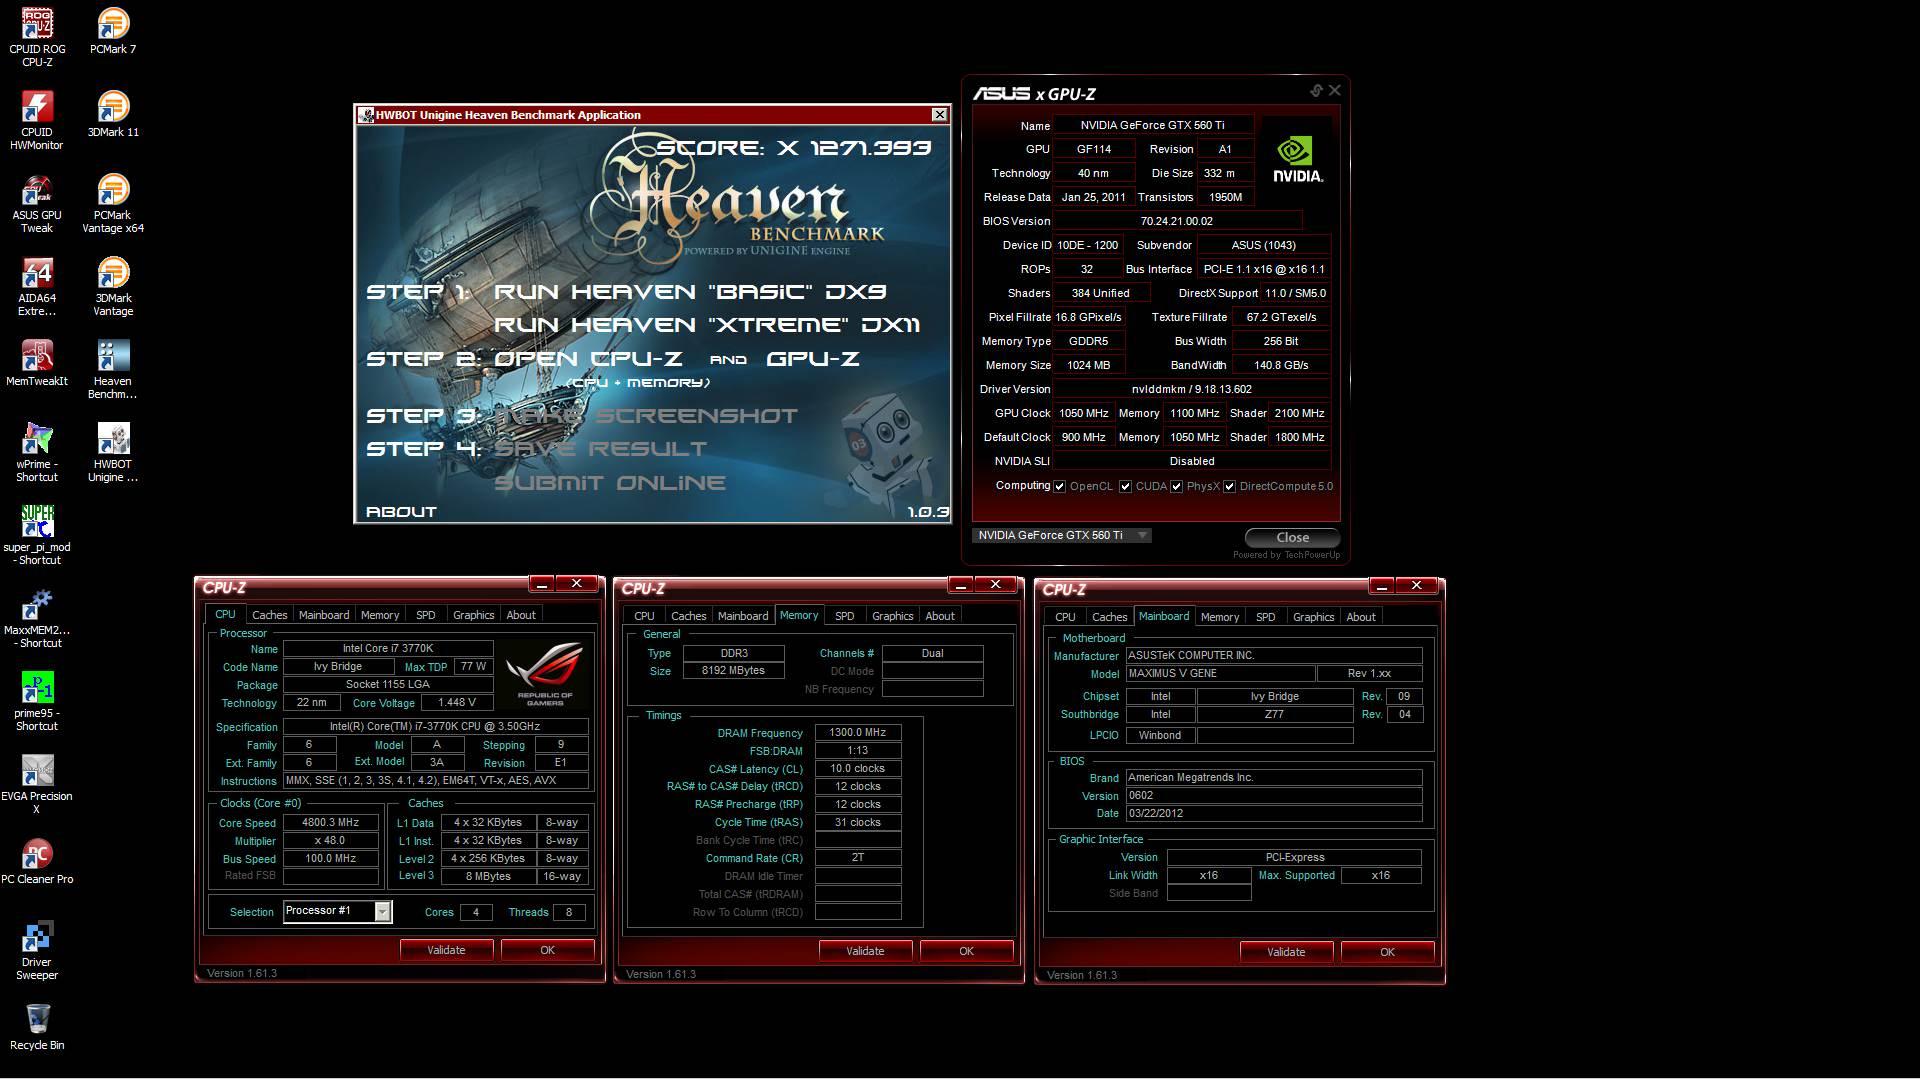Viewport: 1920px width, 1080px height.
Task: Open HWBOT Unigine desktop icon
Action: pos(113,451)
